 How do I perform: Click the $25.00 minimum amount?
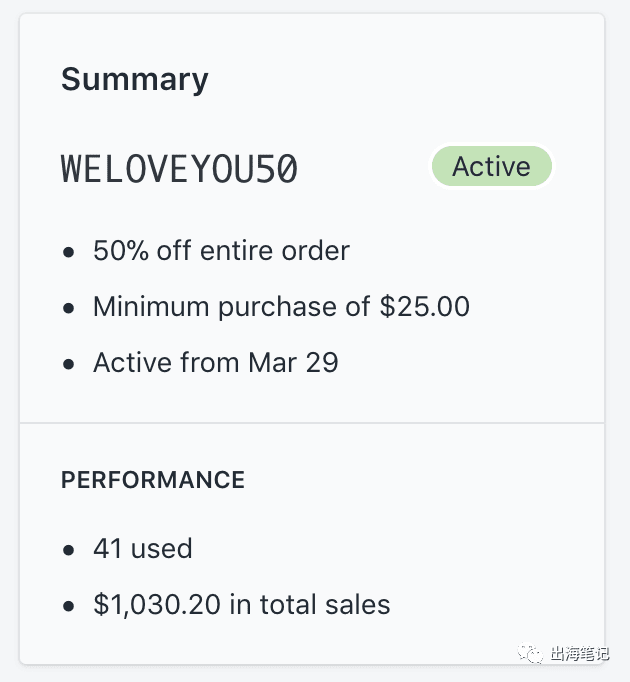[425, 306]
